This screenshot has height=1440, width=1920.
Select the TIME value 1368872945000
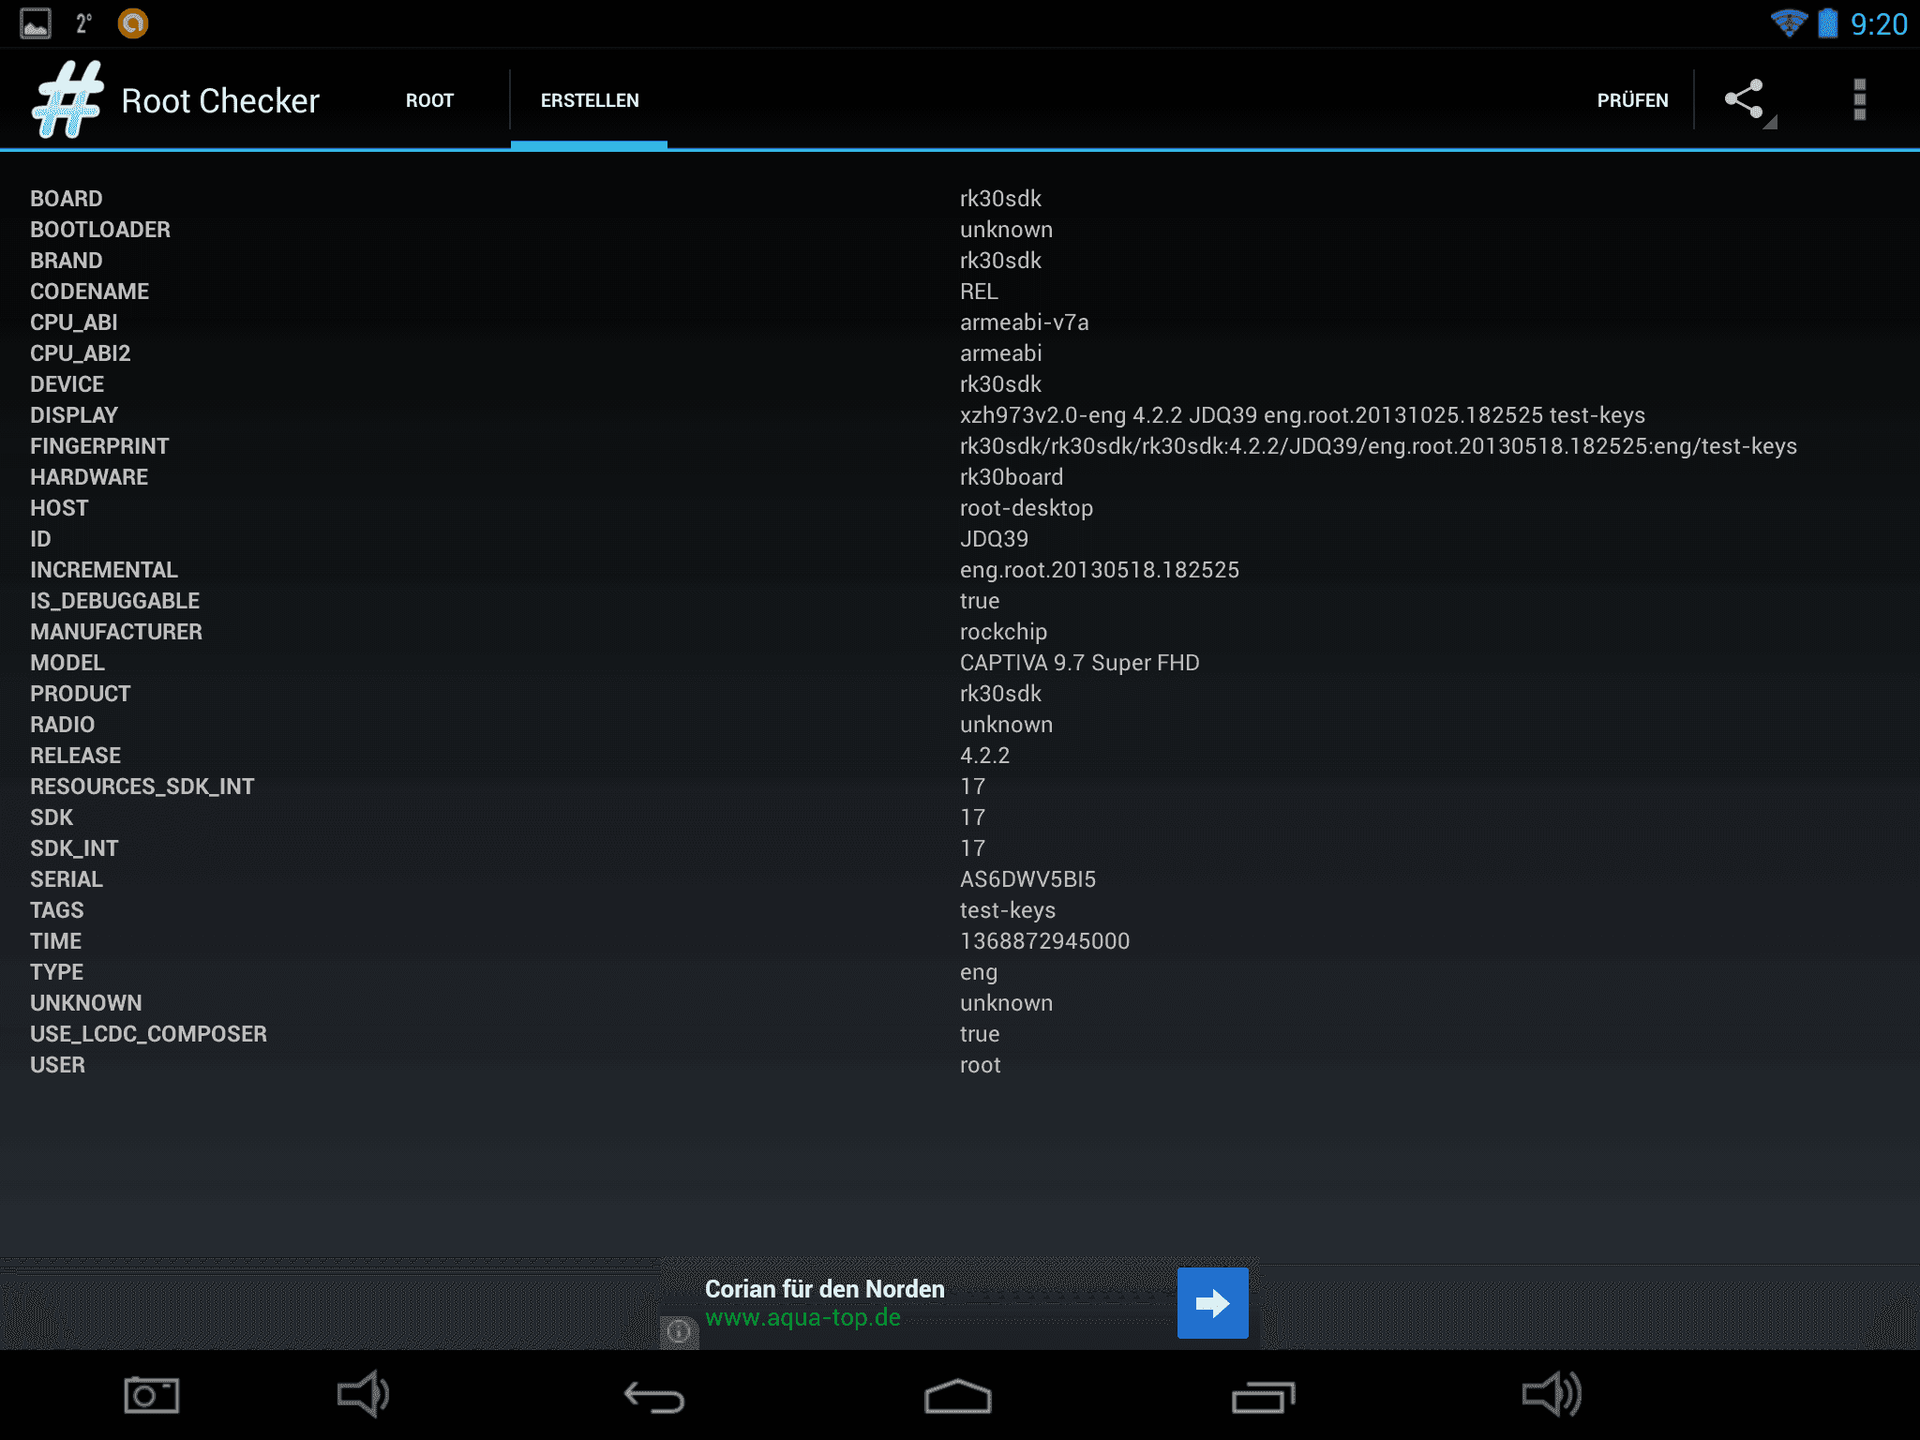1045,943
